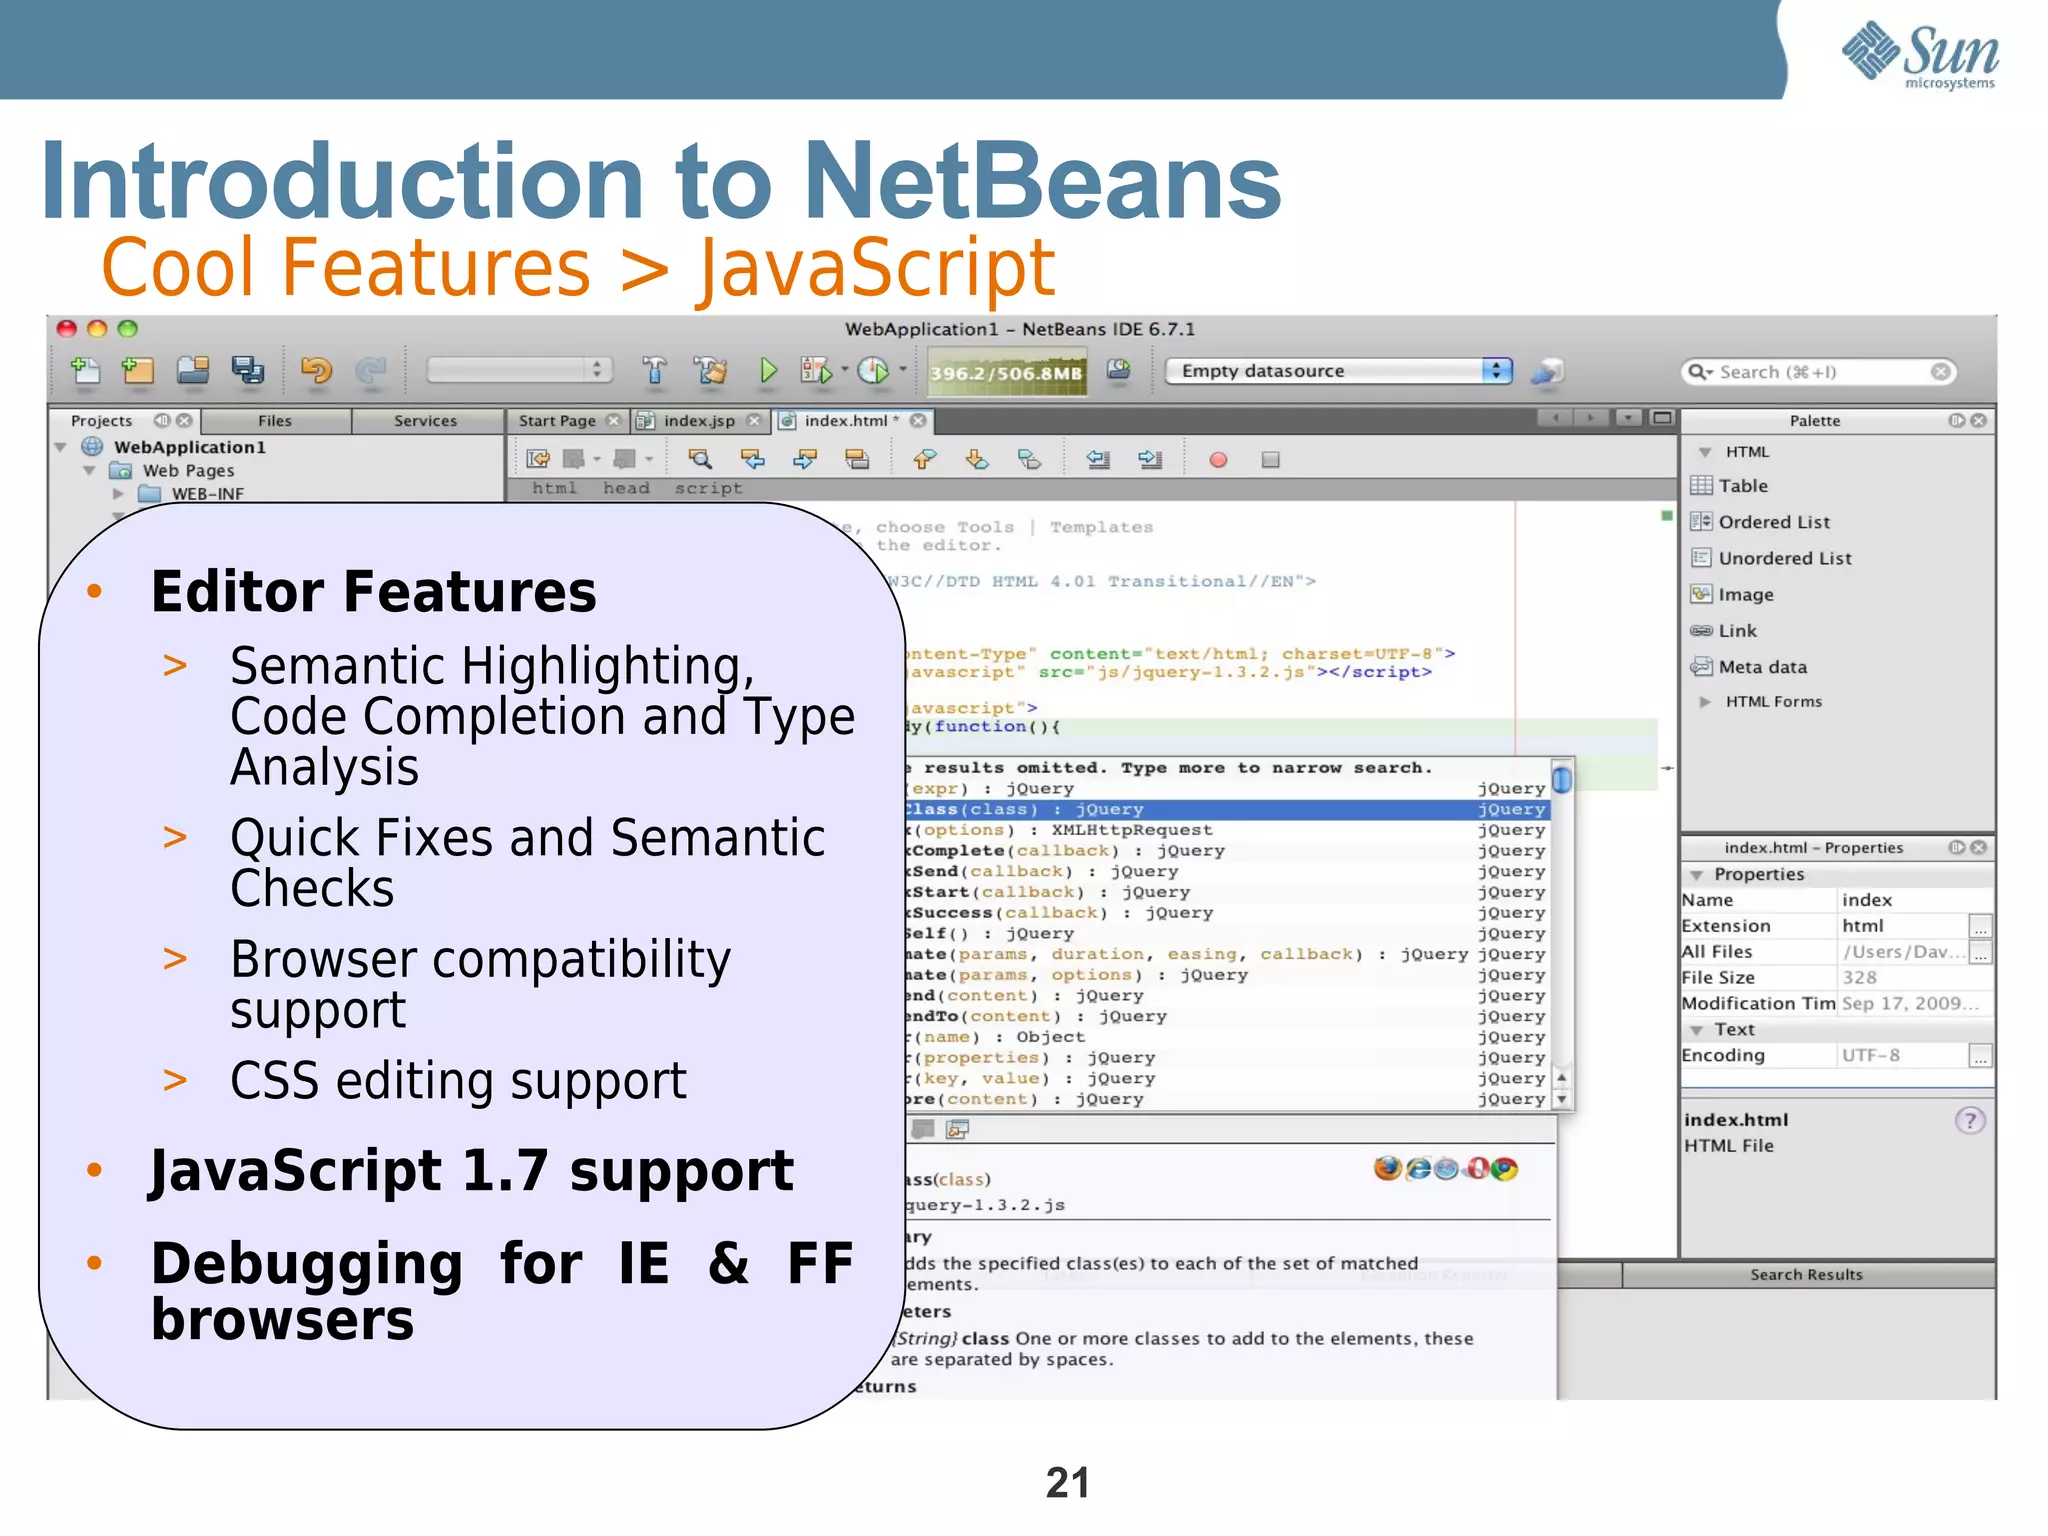Run the project with green arrow
The height and width of the screenshot is (1536, 2048).
click(x=767, y=371)
